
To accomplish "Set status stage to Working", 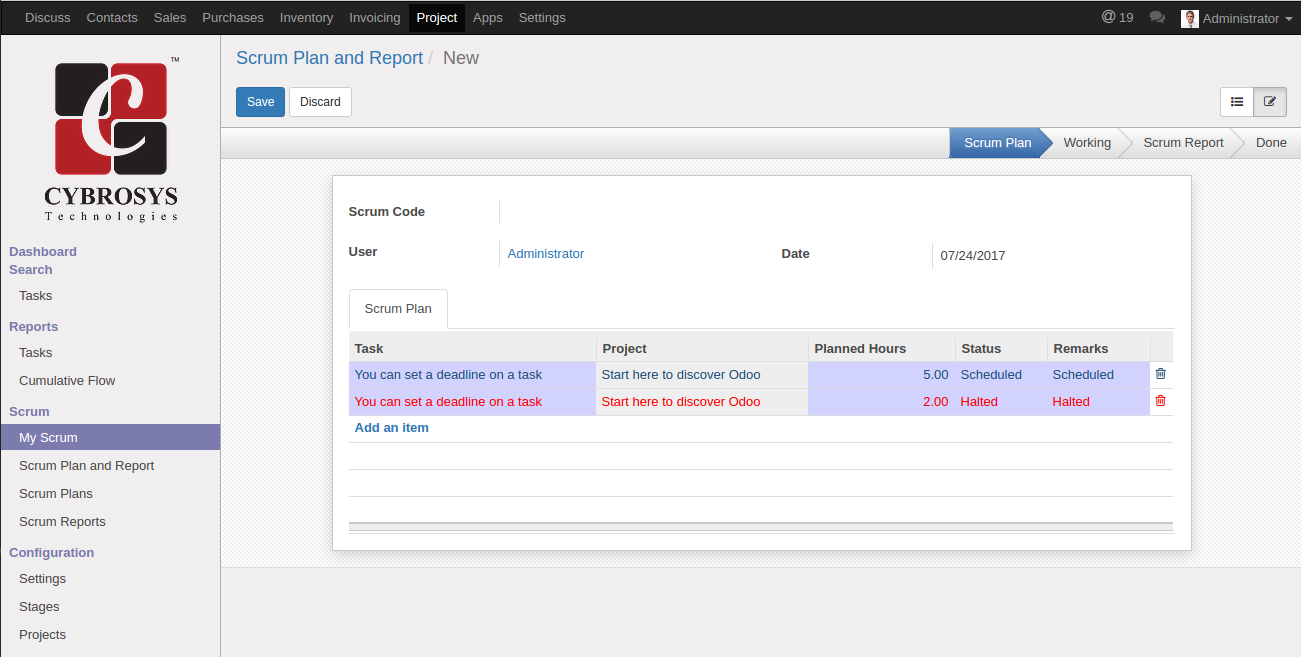I will pos(1086,143).
